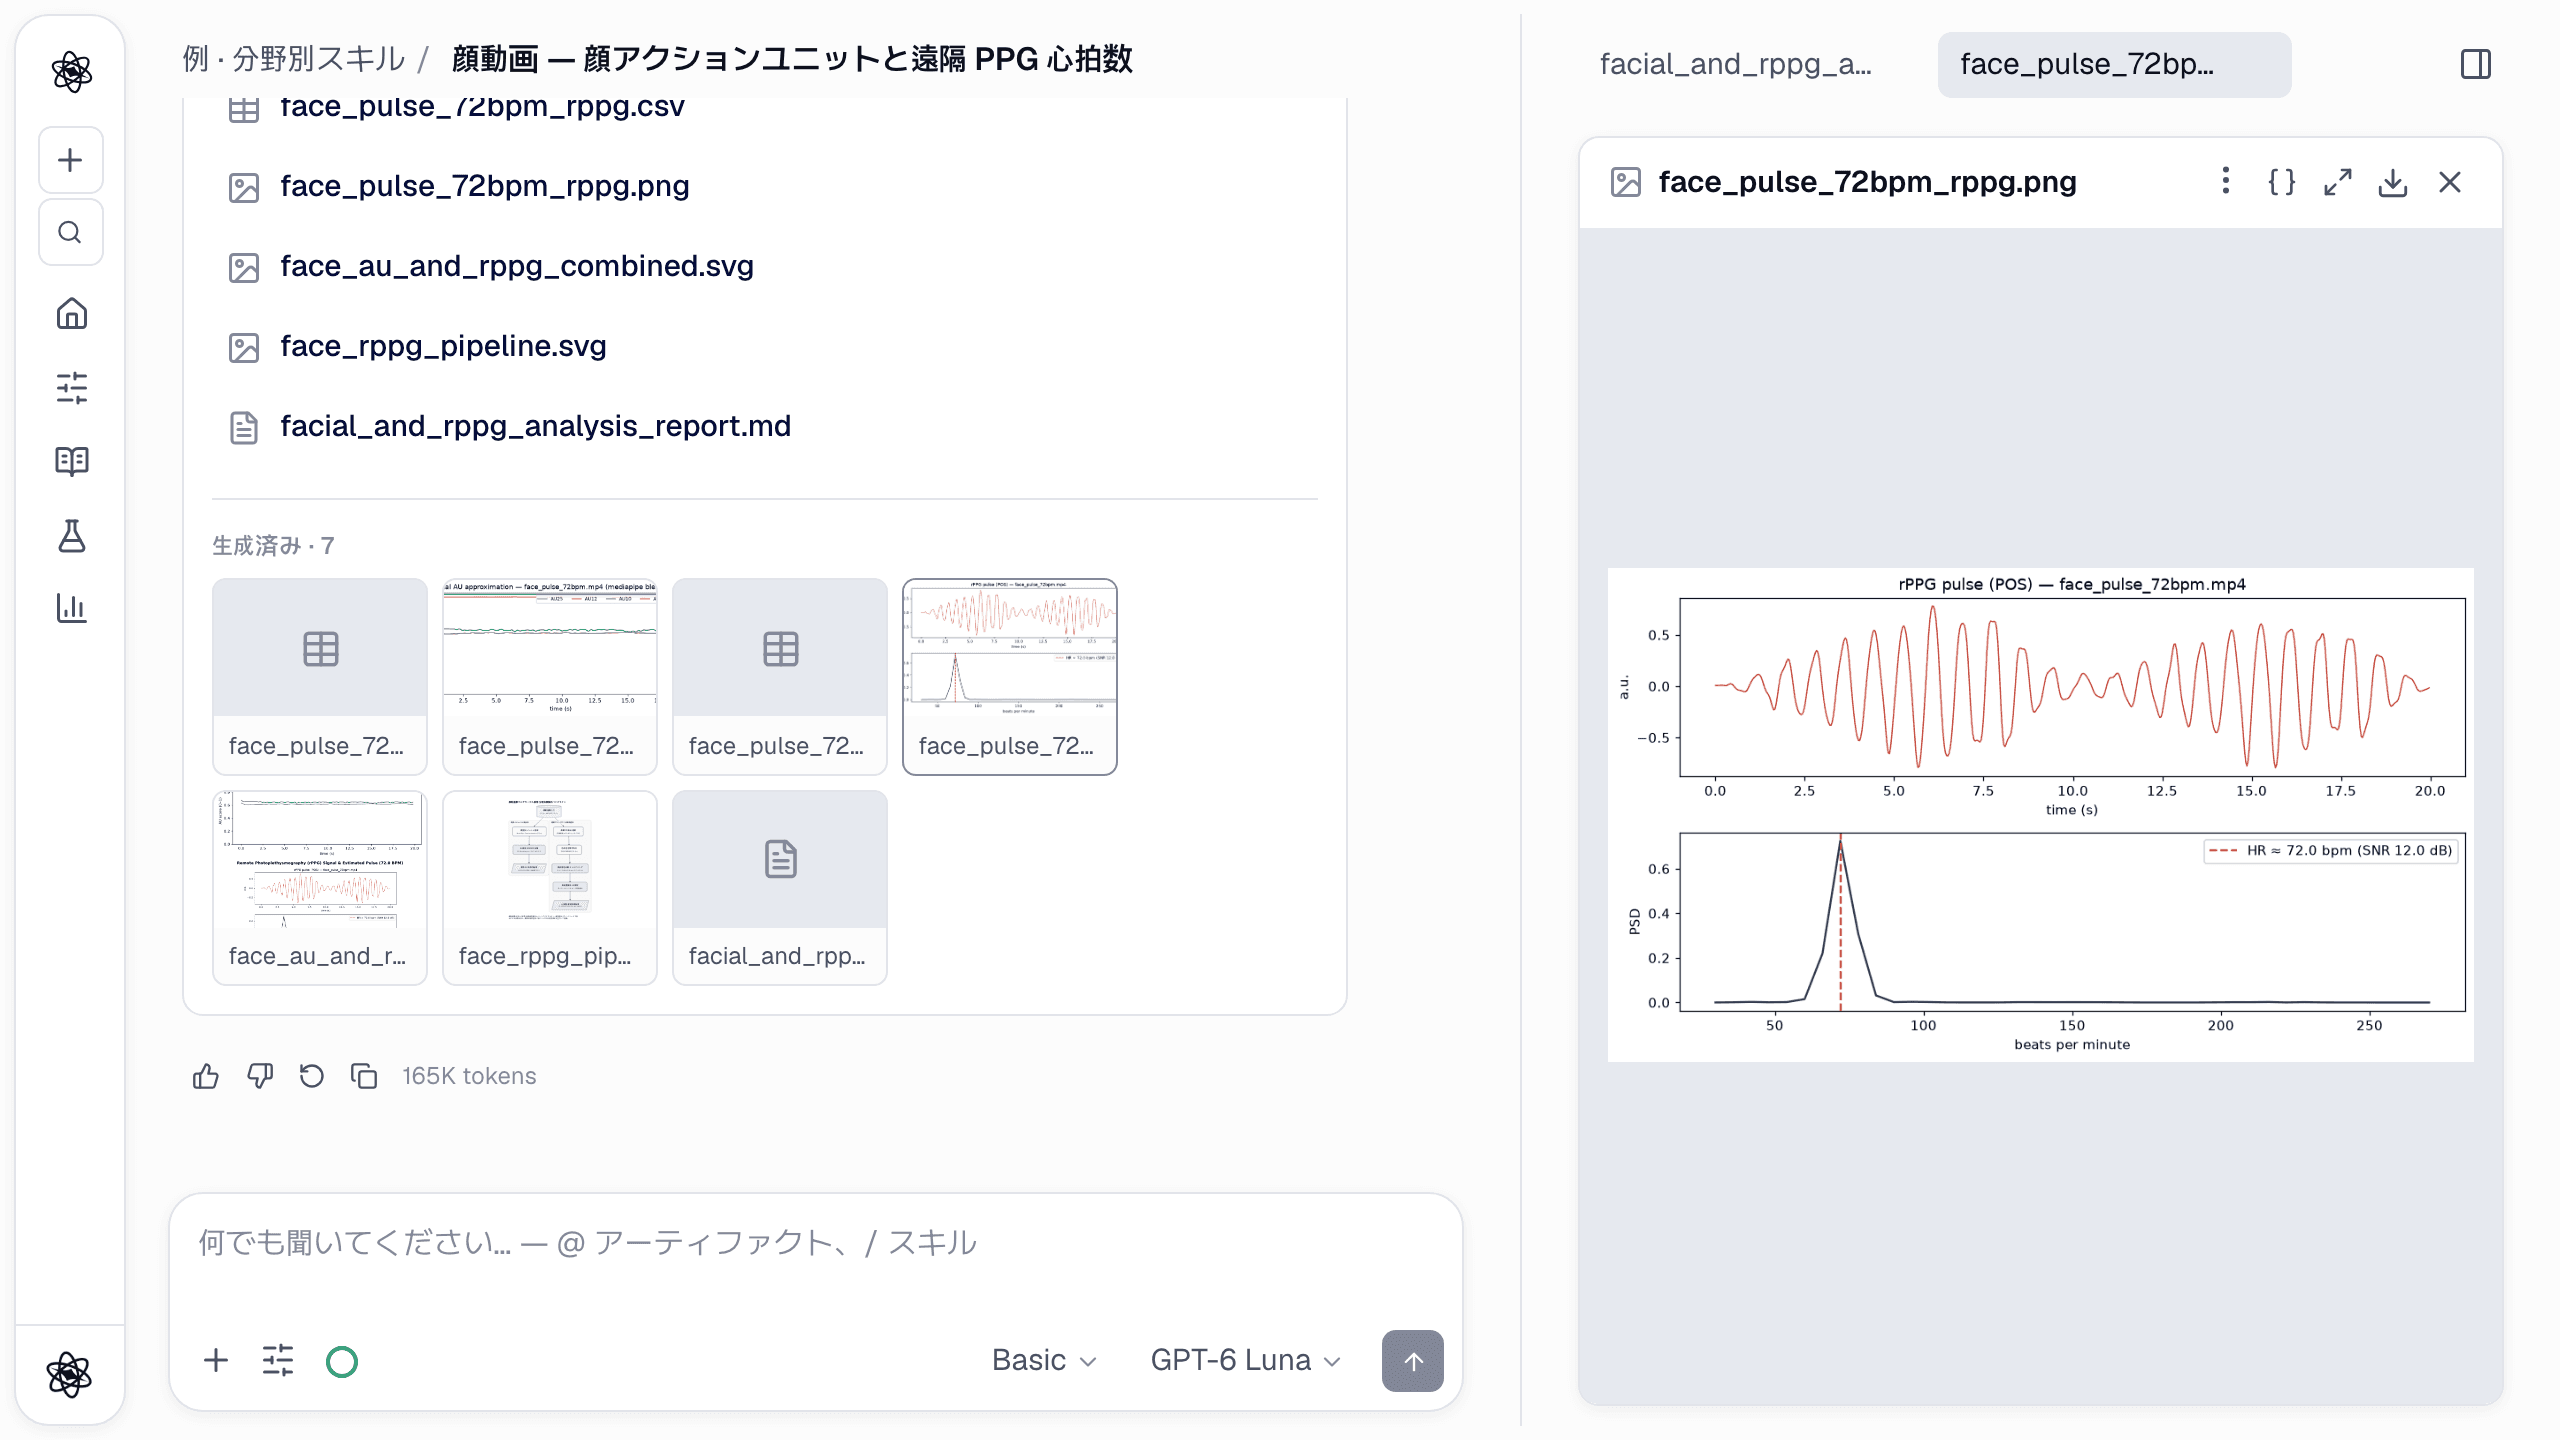
Task: Switch to the facial_and_rppg_a... tab
Action: pos(1736,64)
